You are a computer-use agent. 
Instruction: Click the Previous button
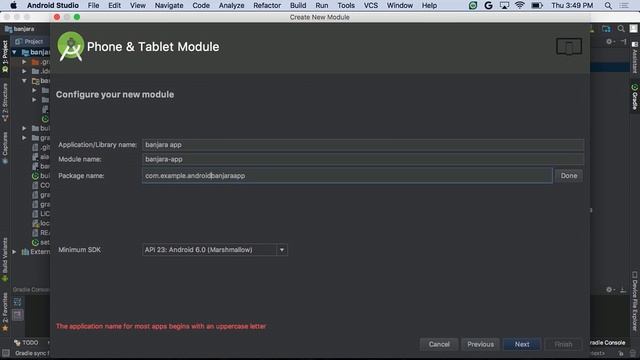pos(480,344)
